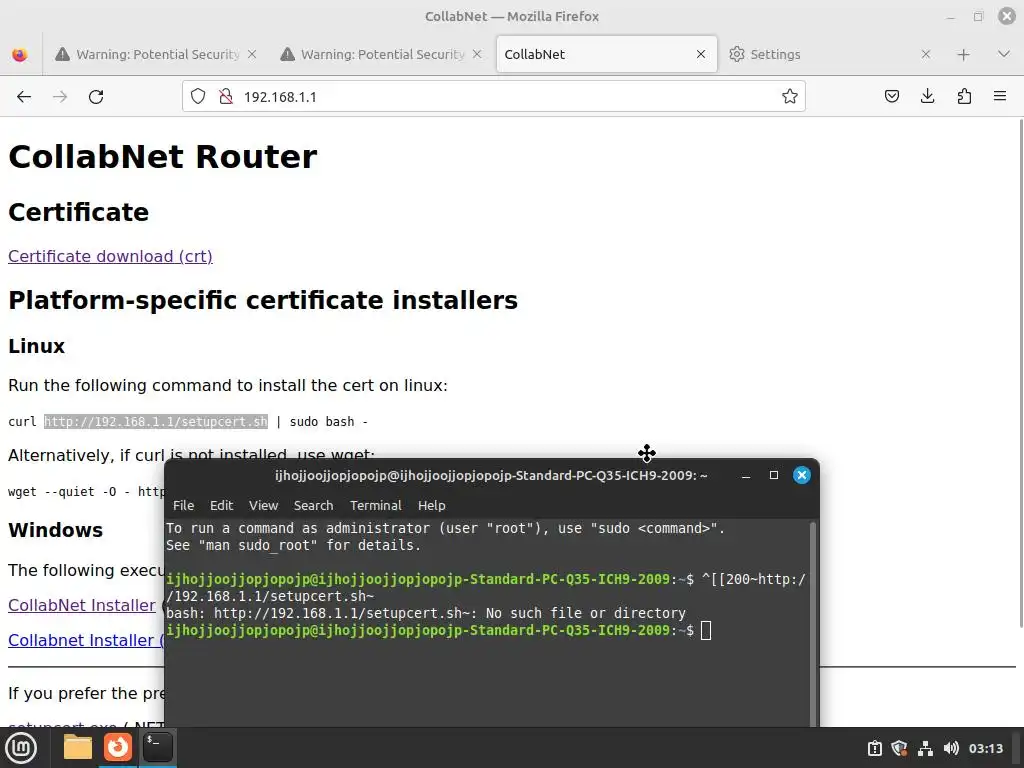Image resolution: width=1024 pixels, height=768 pixels.
Task: Close the first Warning security tab
Action: tap(252, 54)
